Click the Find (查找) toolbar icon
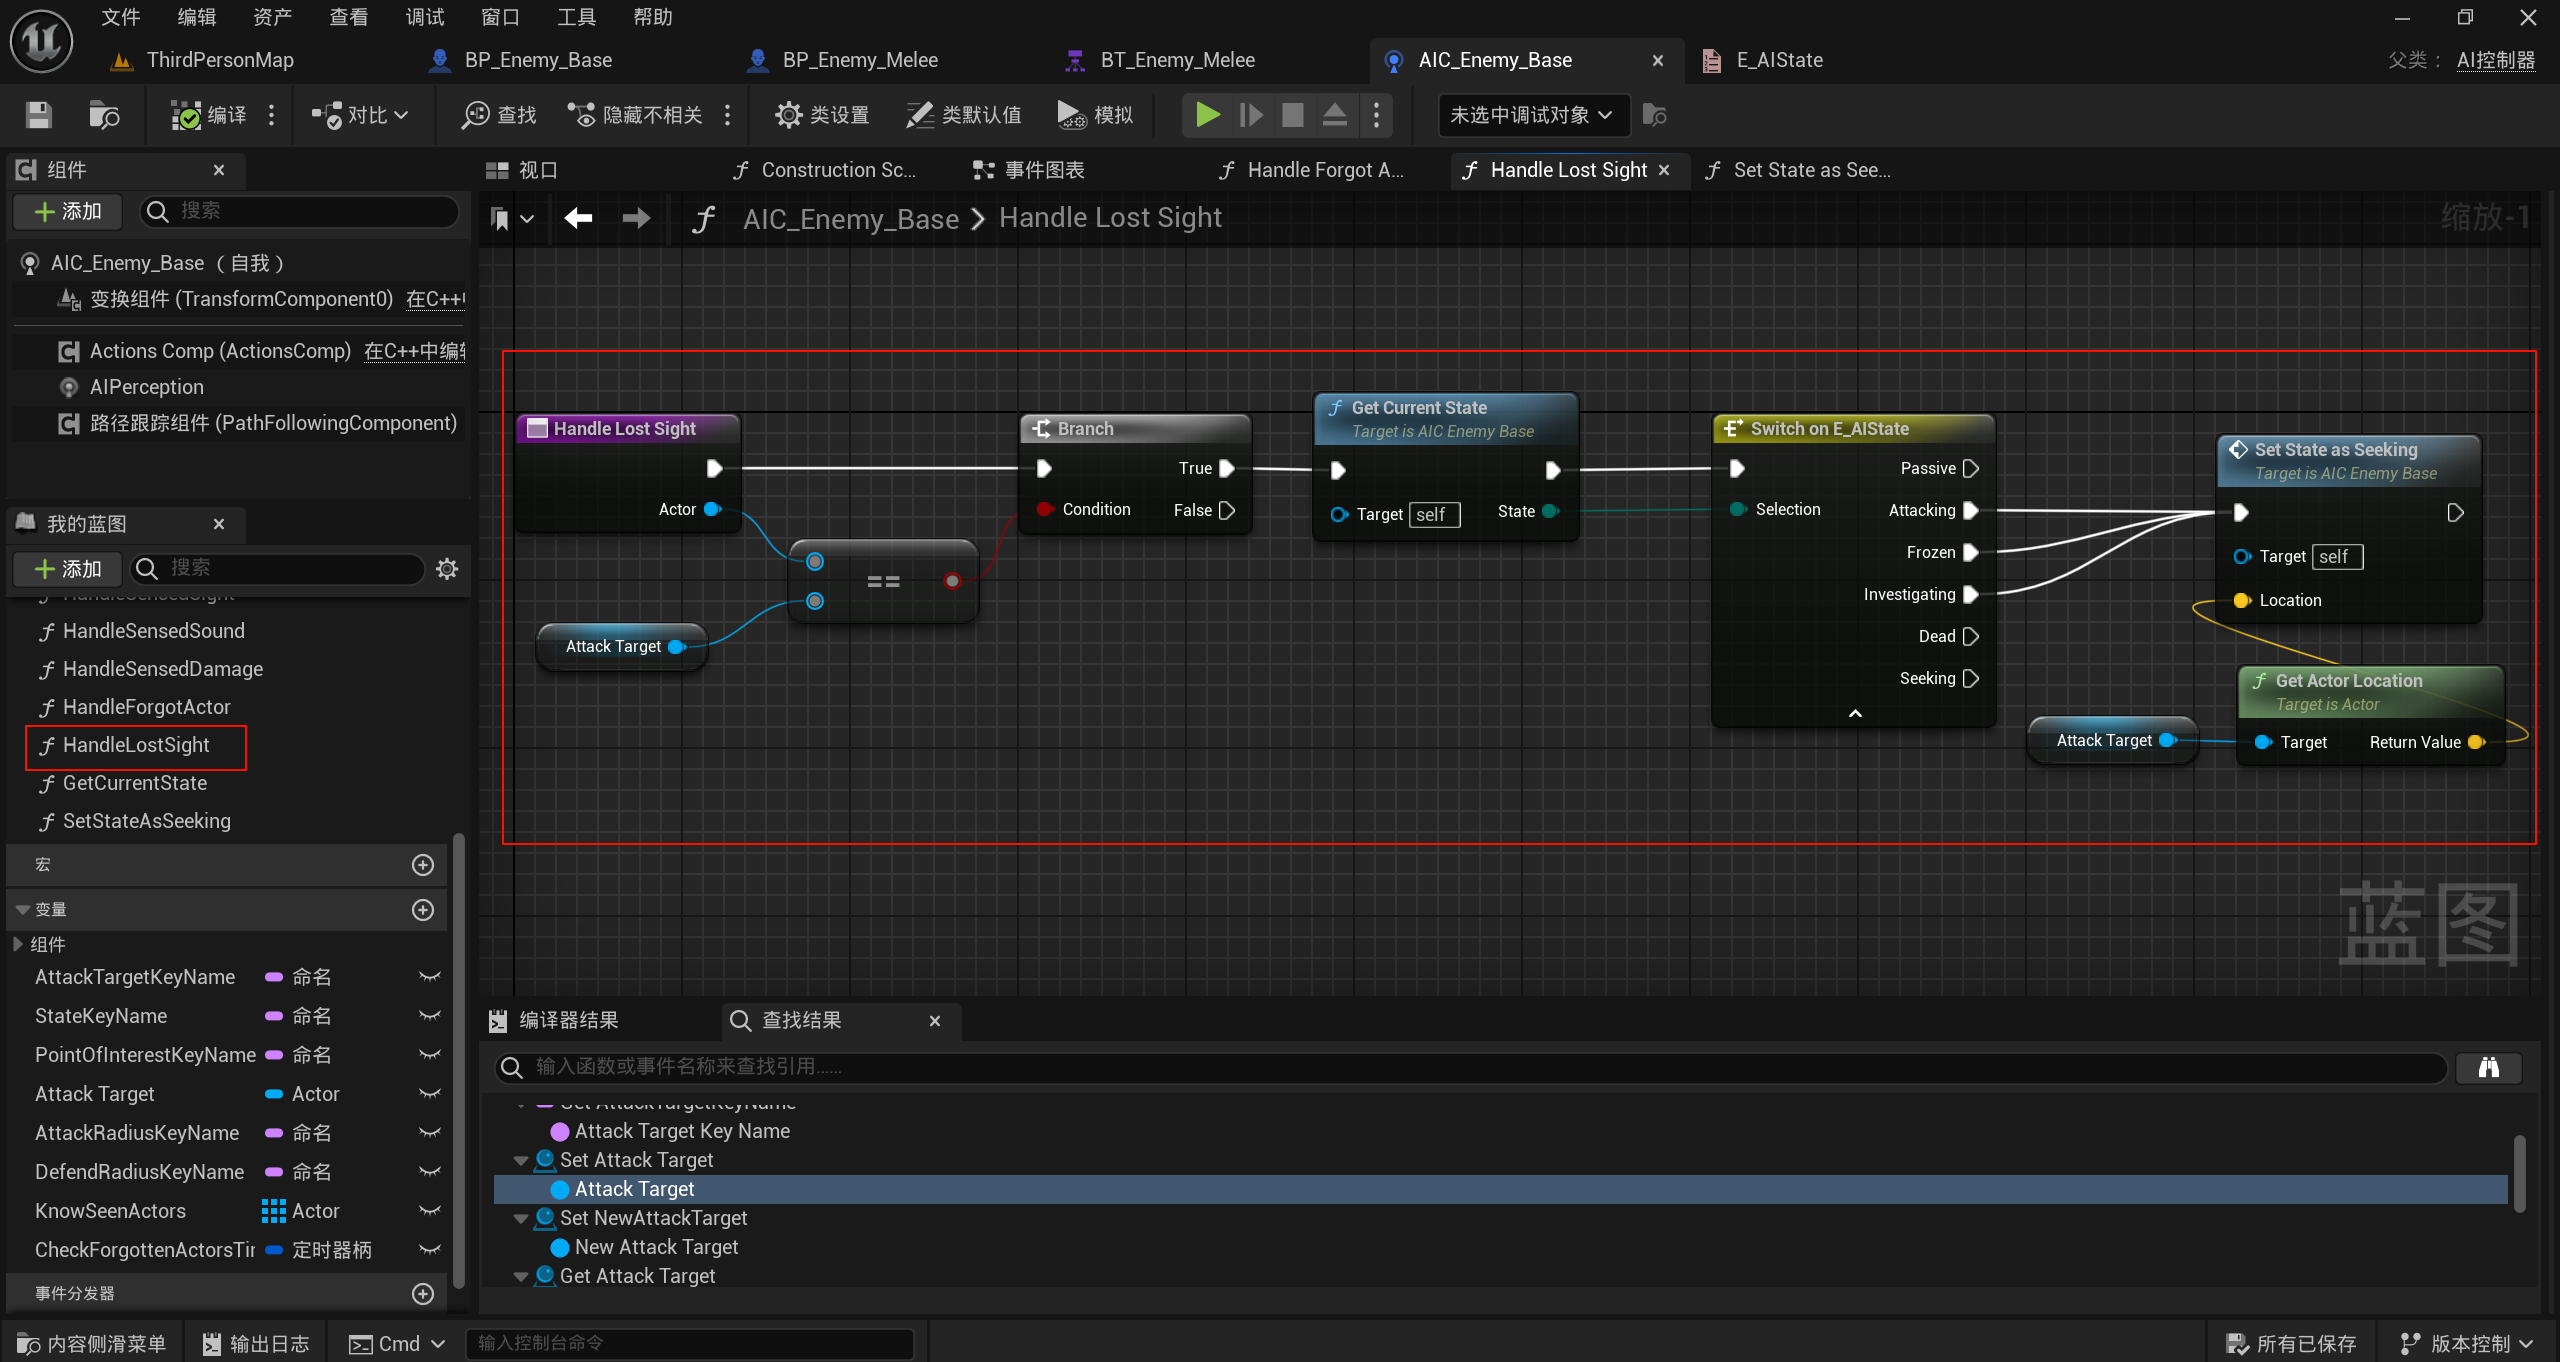Screen dimensions: 2560x1362 [x=475, y=115]
